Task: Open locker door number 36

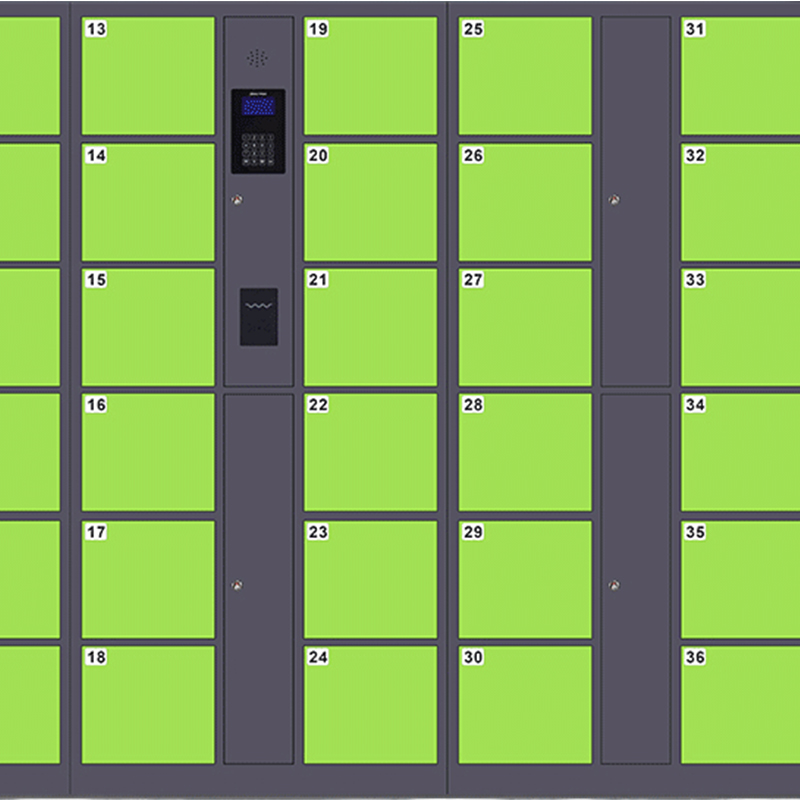Action: pyautogui.click(x=740, y=705)
